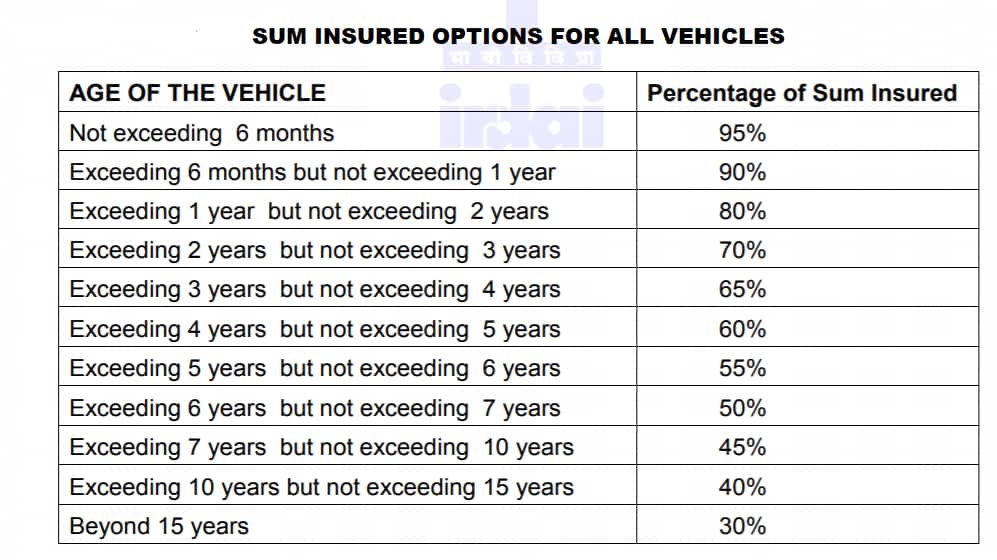The height and width of the screenshot is (560, 997).
Task: Click the 45% percentage cell
Action: 742,447
